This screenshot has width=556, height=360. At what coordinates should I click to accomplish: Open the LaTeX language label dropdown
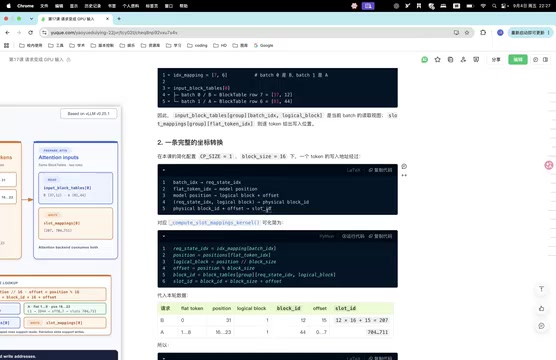point(353,170)
